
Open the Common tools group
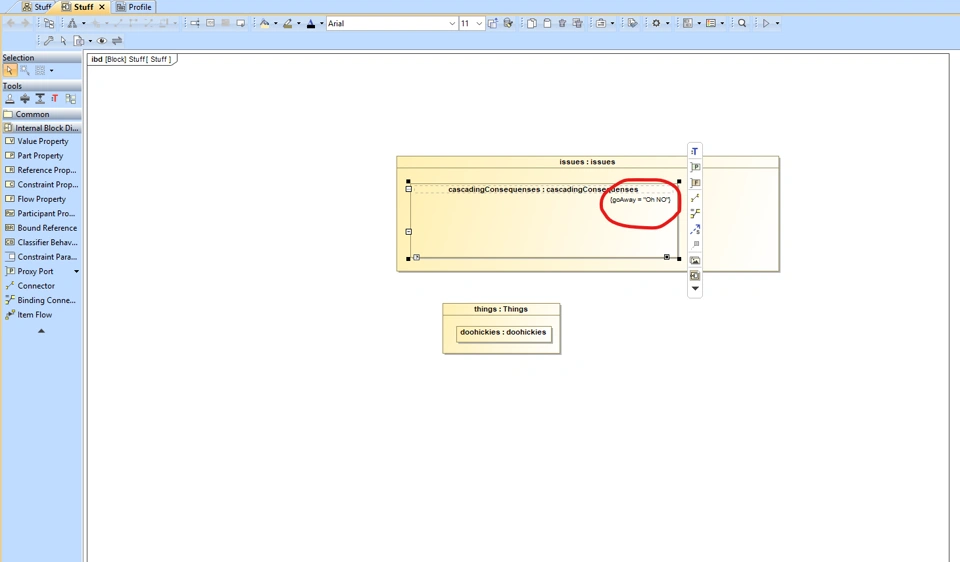tap(42, 114)
